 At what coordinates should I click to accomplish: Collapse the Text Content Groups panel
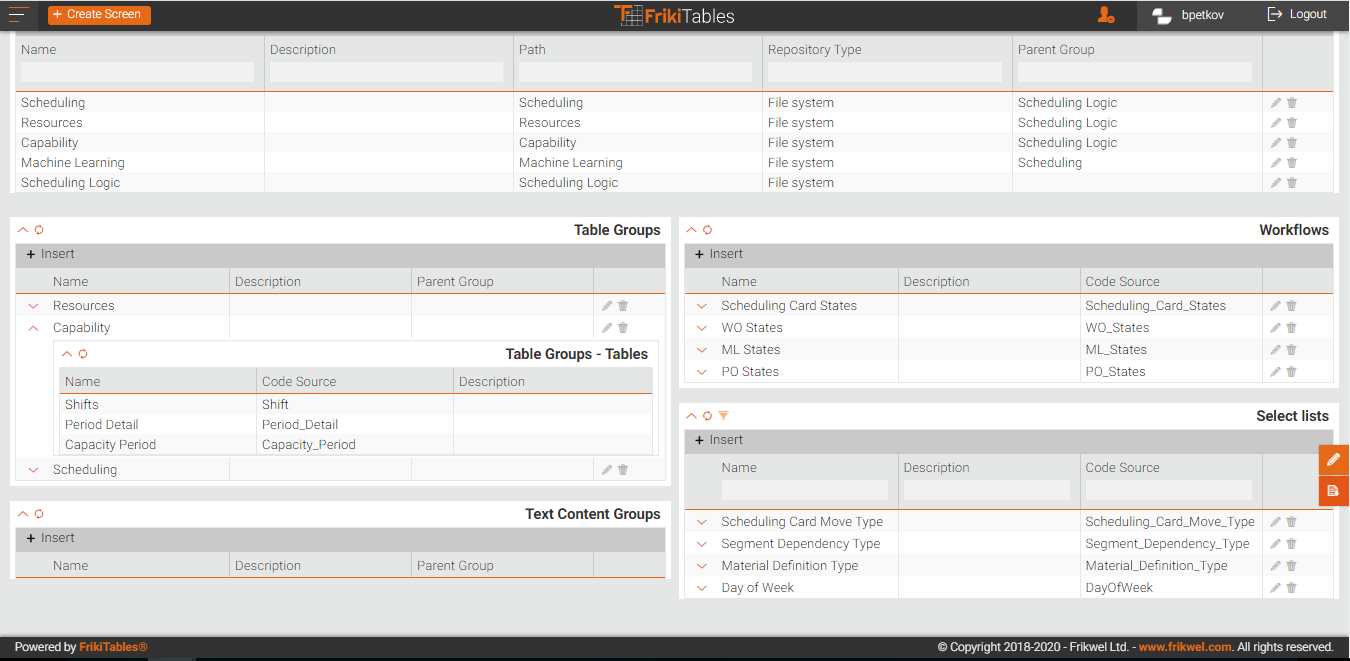point(23,514)
